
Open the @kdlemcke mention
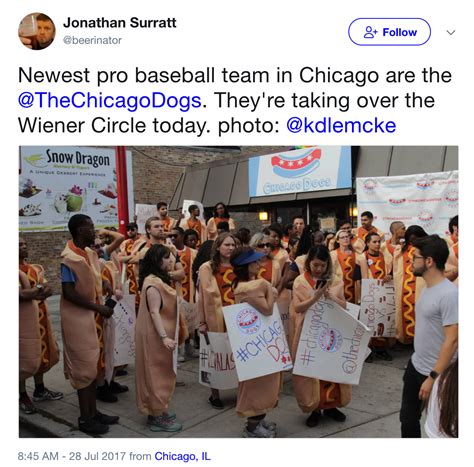[x=341, y=125]
